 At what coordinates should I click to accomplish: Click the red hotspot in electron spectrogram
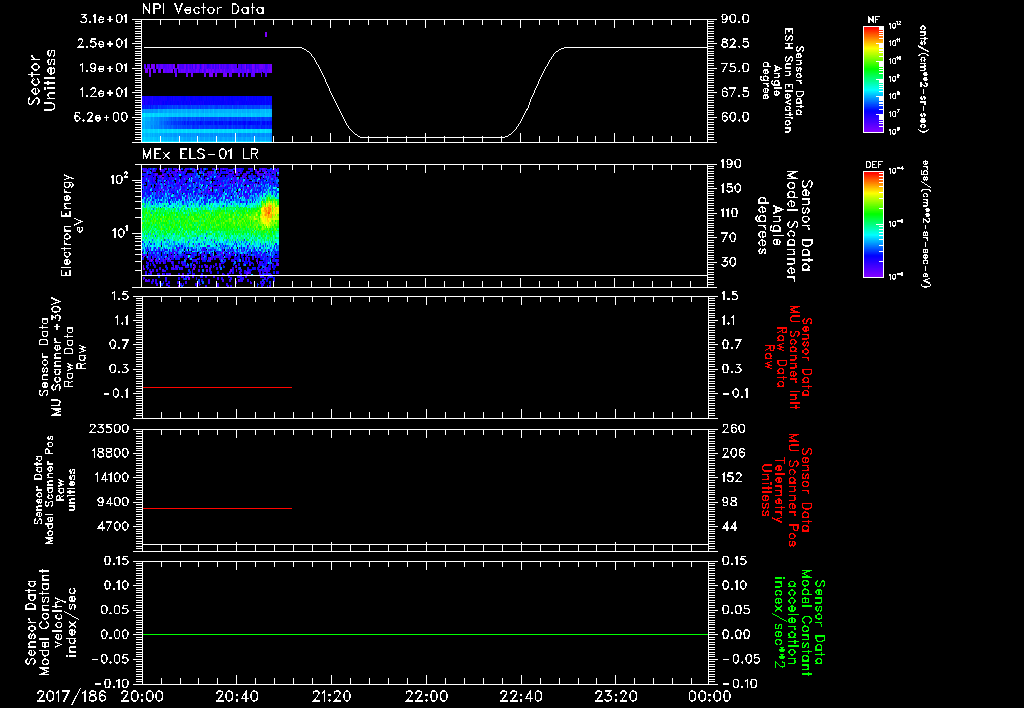pyautogui.click(x=268, y=214)
